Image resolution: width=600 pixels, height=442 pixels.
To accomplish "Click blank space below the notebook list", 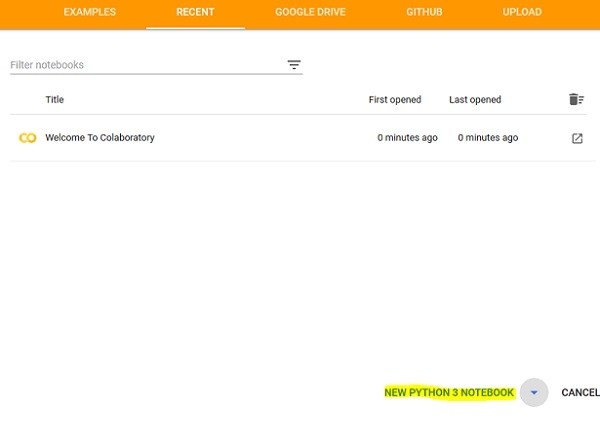I will 300,260.
